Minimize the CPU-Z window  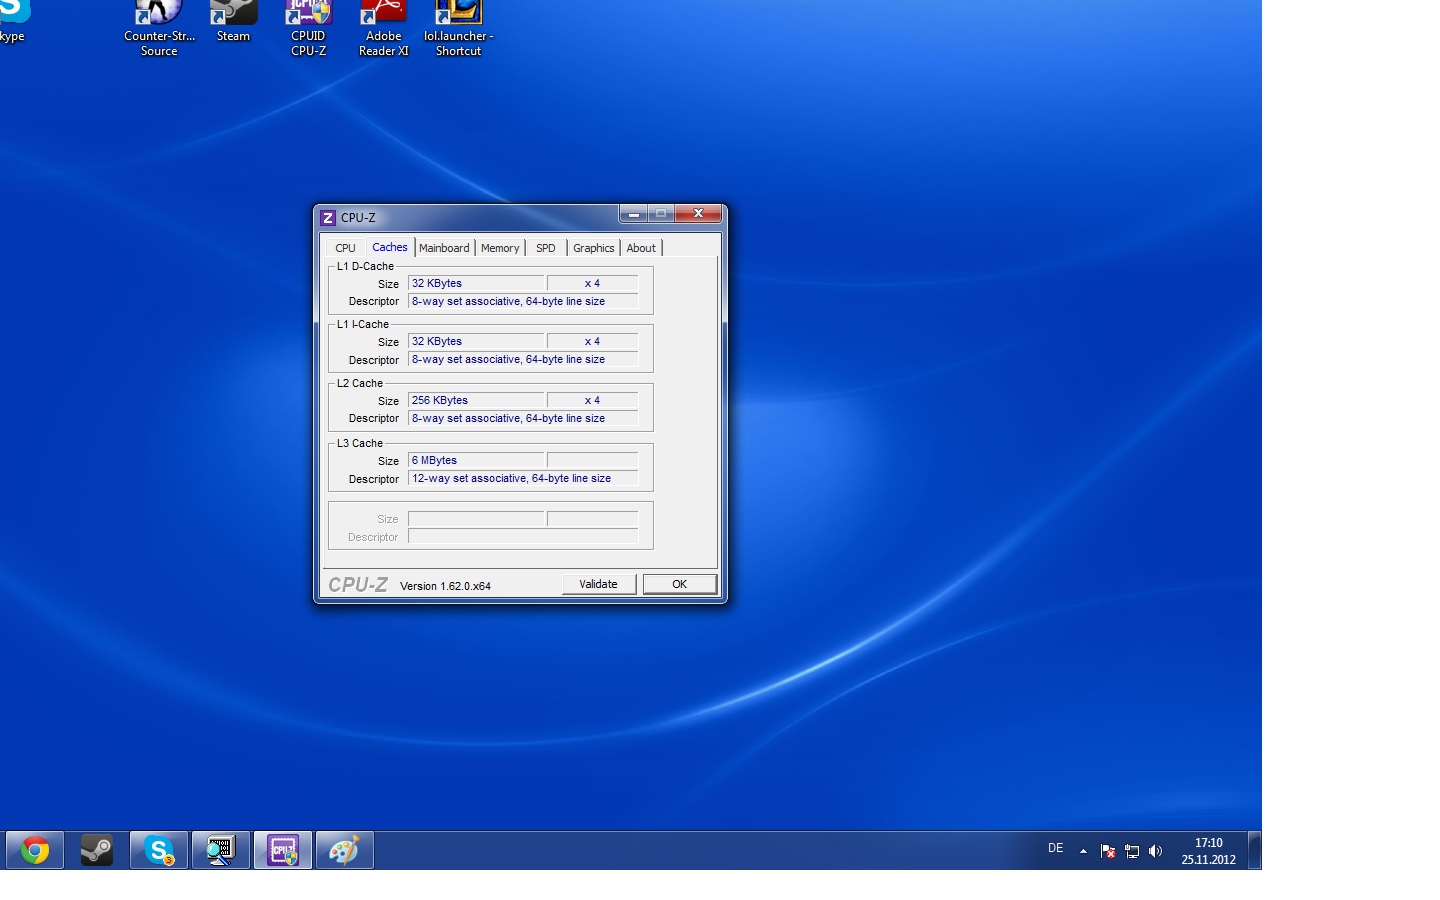pyautogui.click(x=633, y=214)
